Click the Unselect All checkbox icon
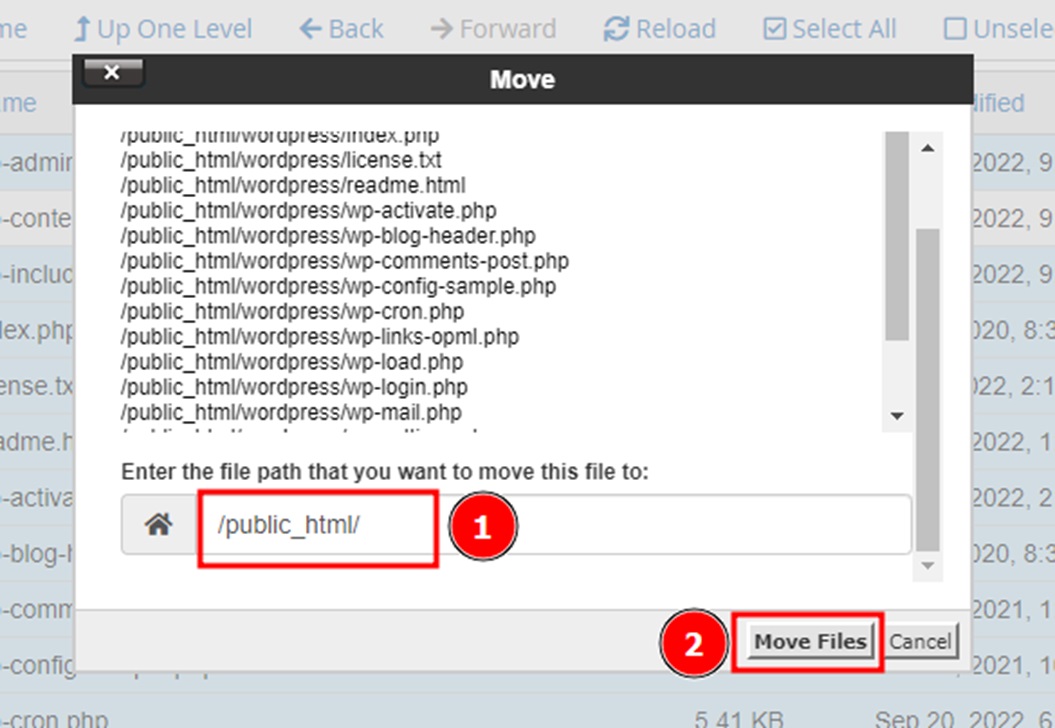 [955, 29]
